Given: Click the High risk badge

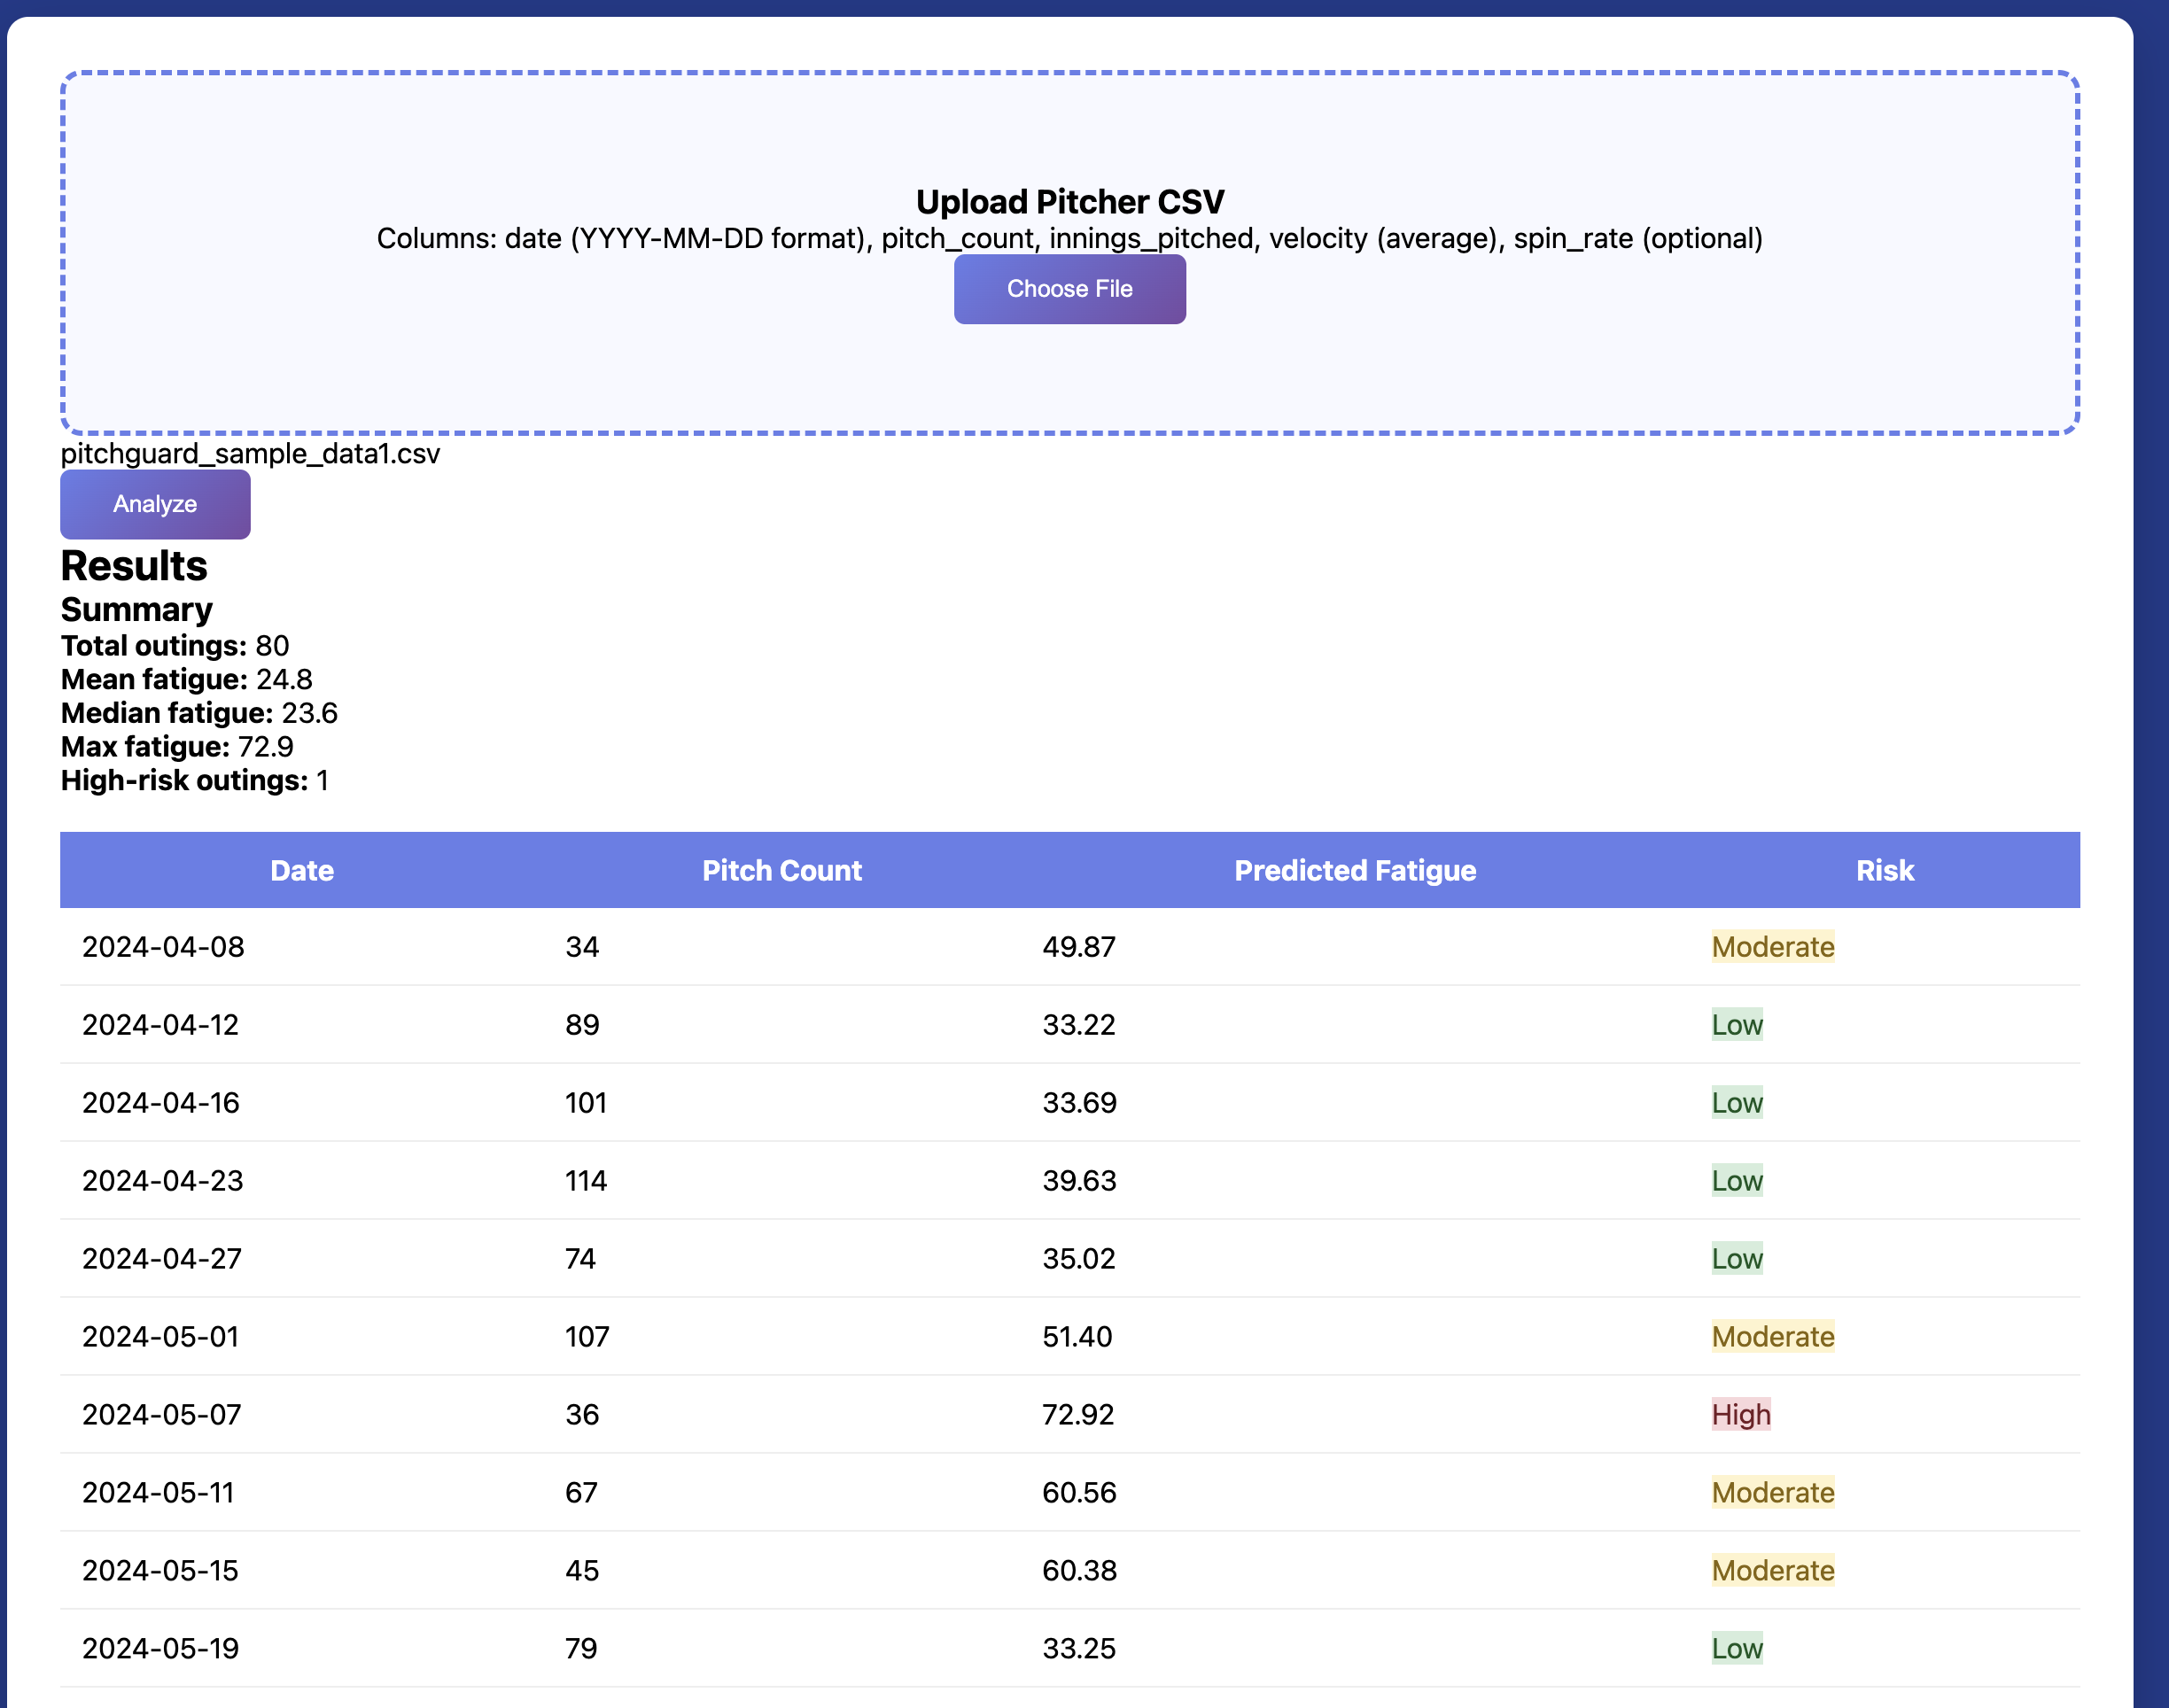Looking at the screenshot, I should coord(1740,1414).
